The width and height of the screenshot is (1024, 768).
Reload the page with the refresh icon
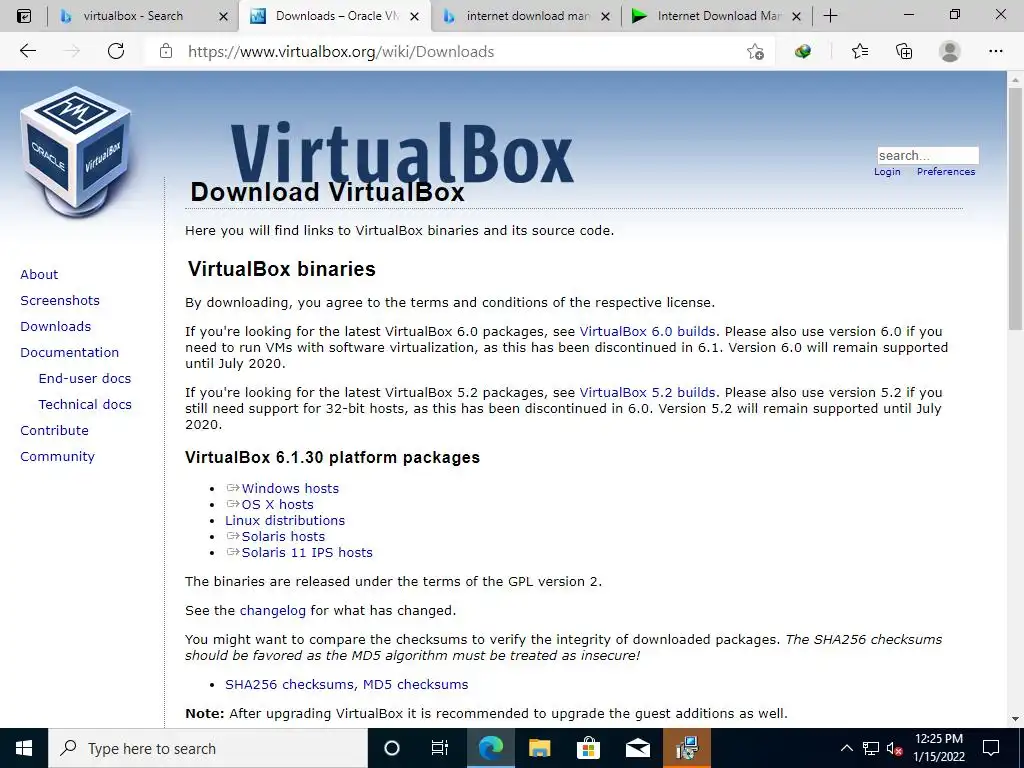[x=116, y=51]
